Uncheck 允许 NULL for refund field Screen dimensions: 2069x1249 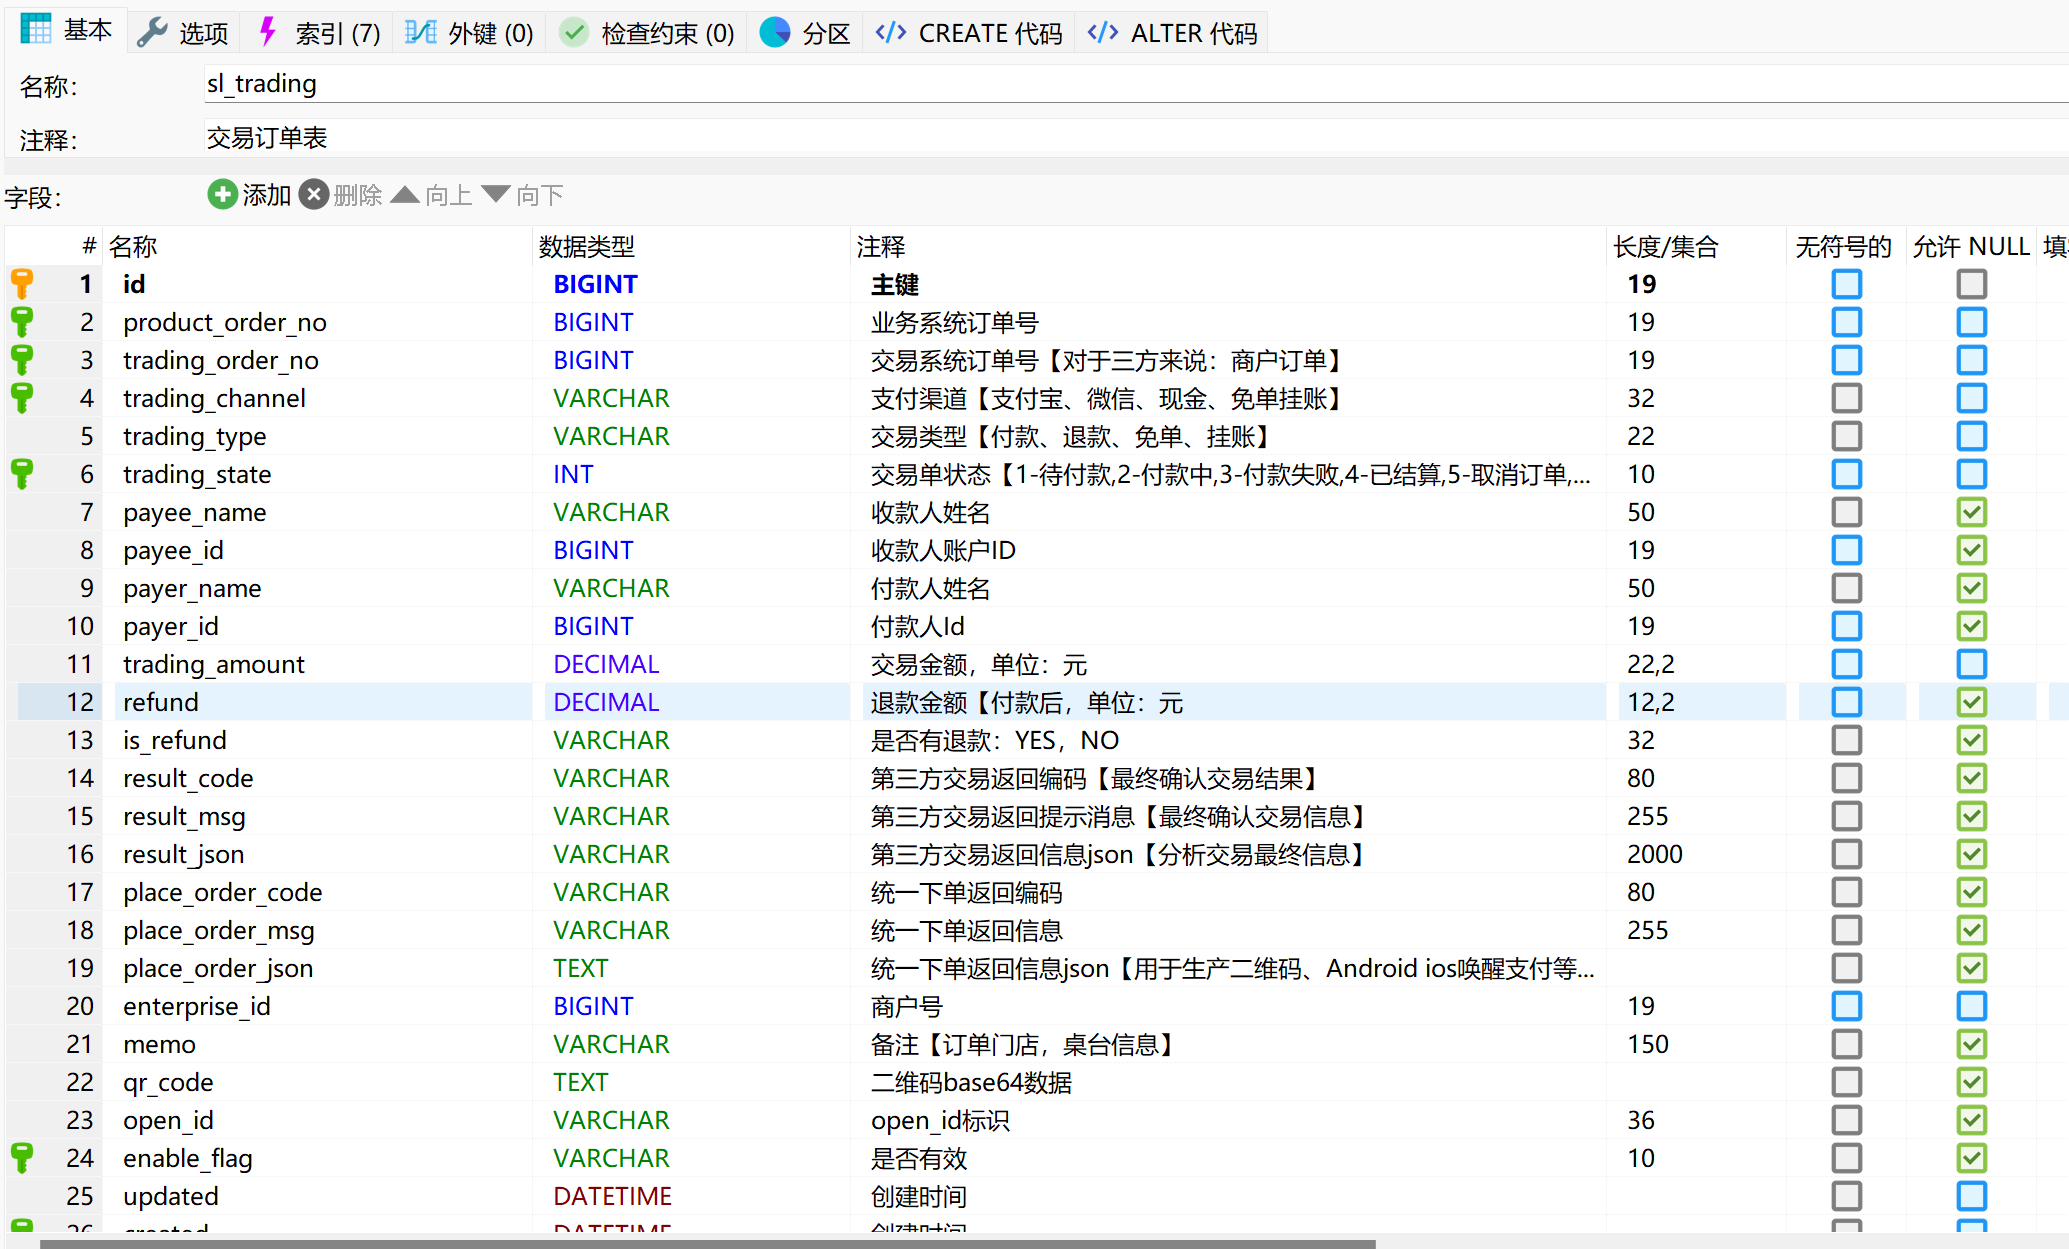coord(1972,702)
